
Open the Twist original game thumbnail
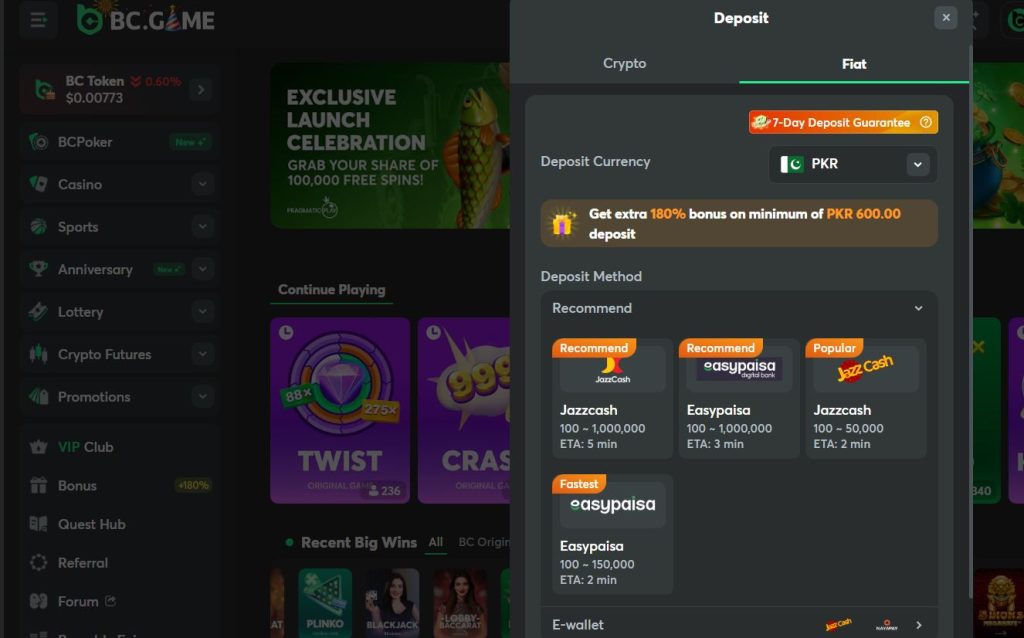pos(340,410)
